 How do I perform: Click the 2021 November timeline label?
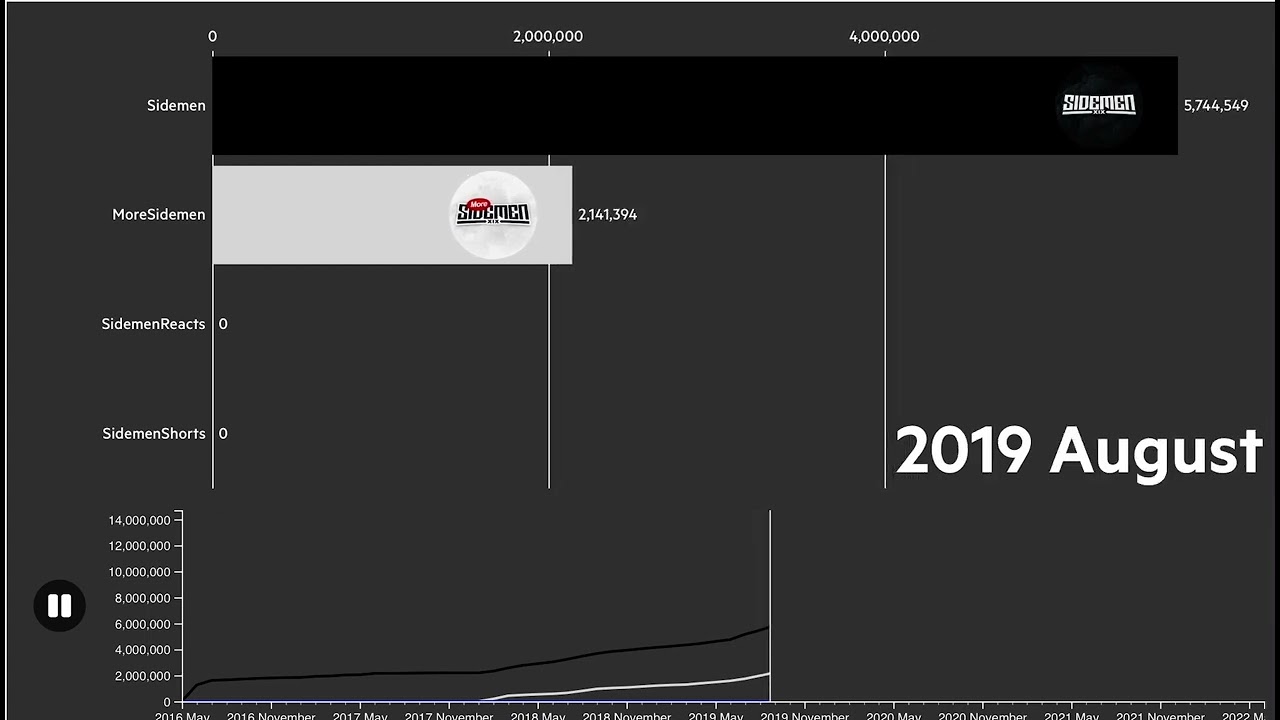click(1161, 716)
